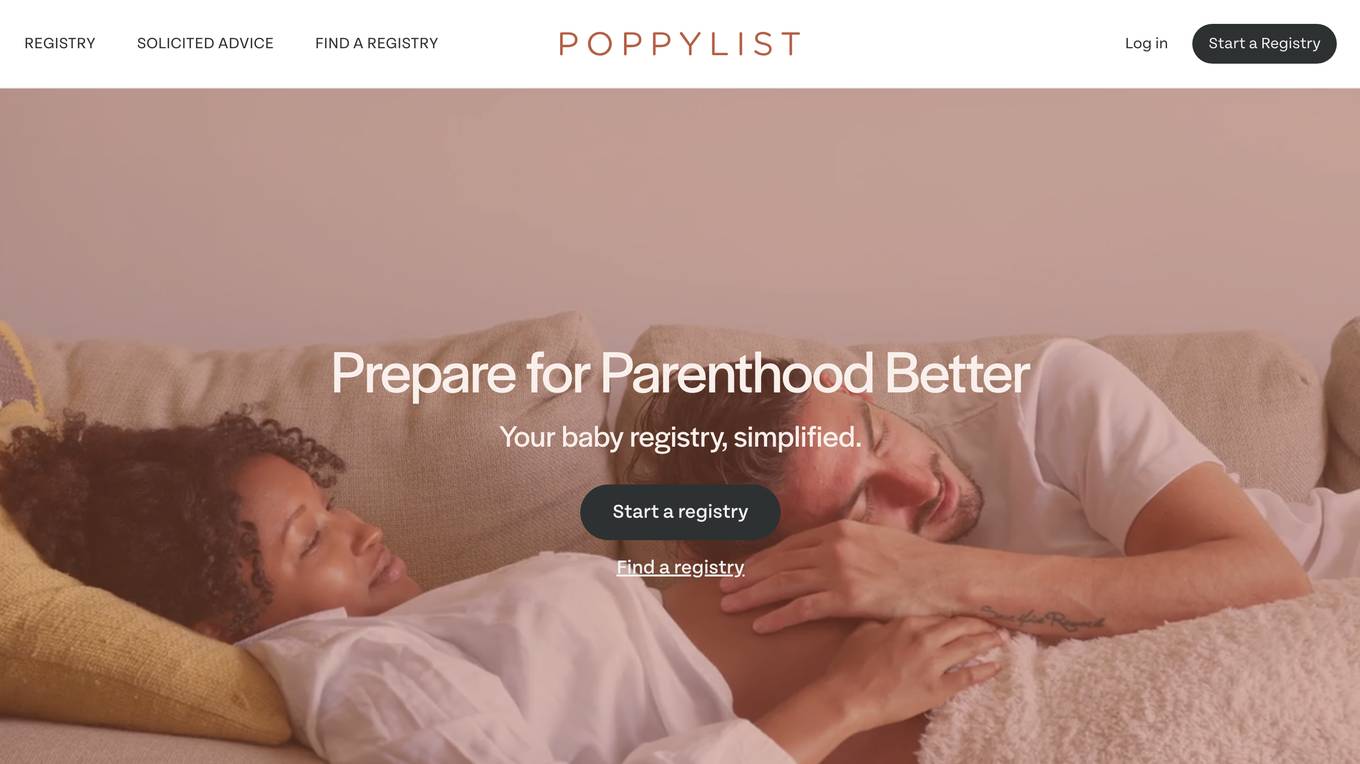This screenshot has height=764, width=1360.
Task: Open FIND A REGISTRY in the top navigation
Action: (376, 43)
